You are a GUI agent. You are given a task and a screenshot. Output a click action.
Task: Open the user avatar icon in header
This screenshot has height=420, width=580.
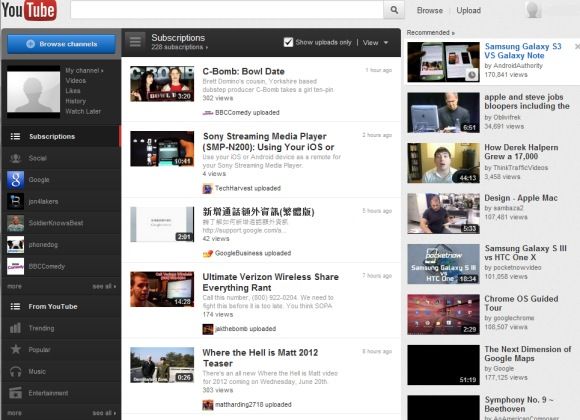[533, 9]
